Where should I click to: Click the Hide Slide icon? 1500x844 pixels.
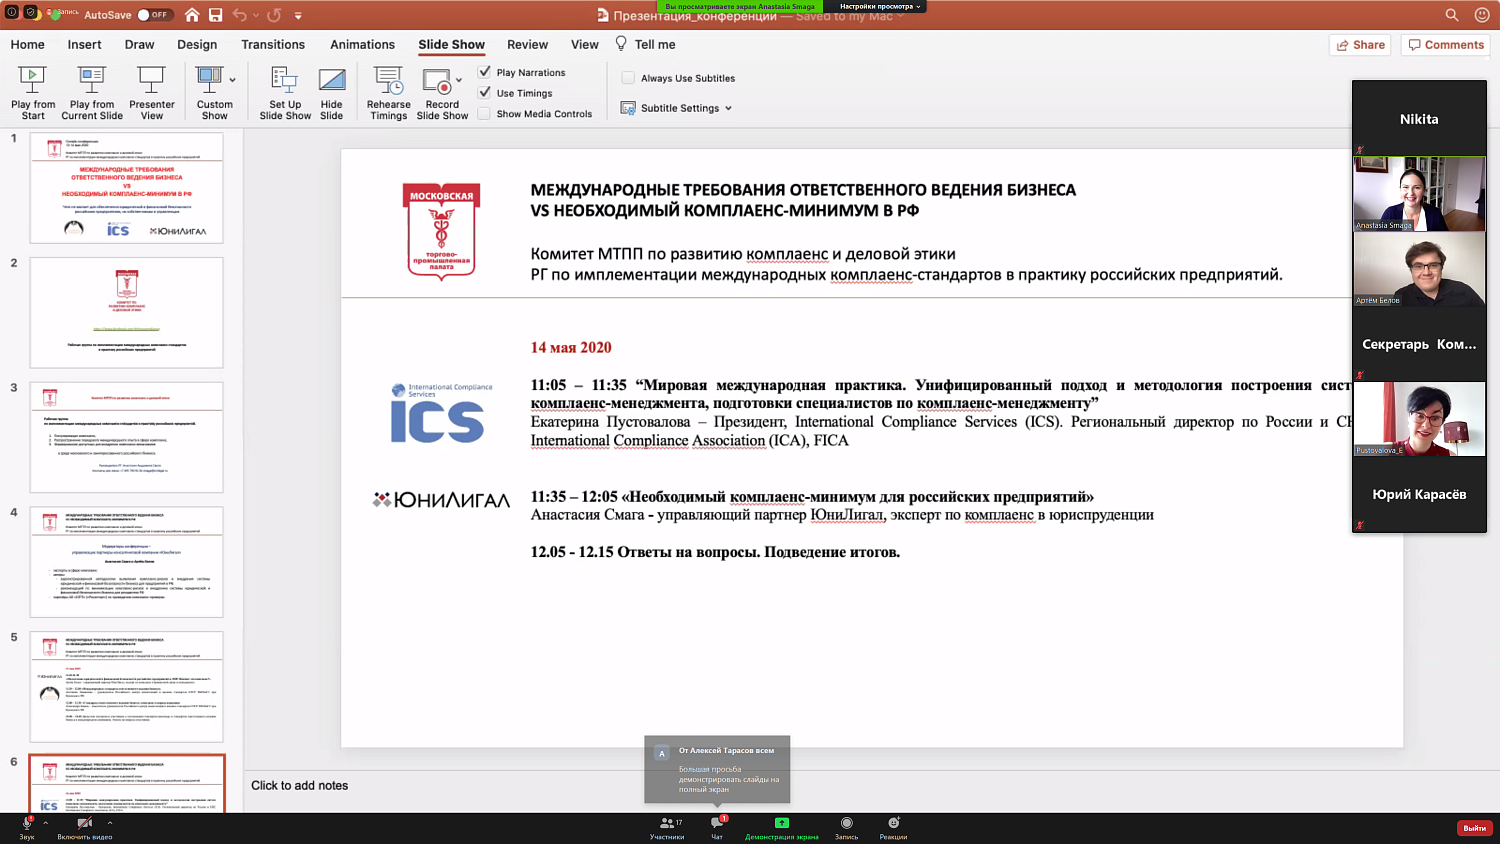(x=332, y=80)
